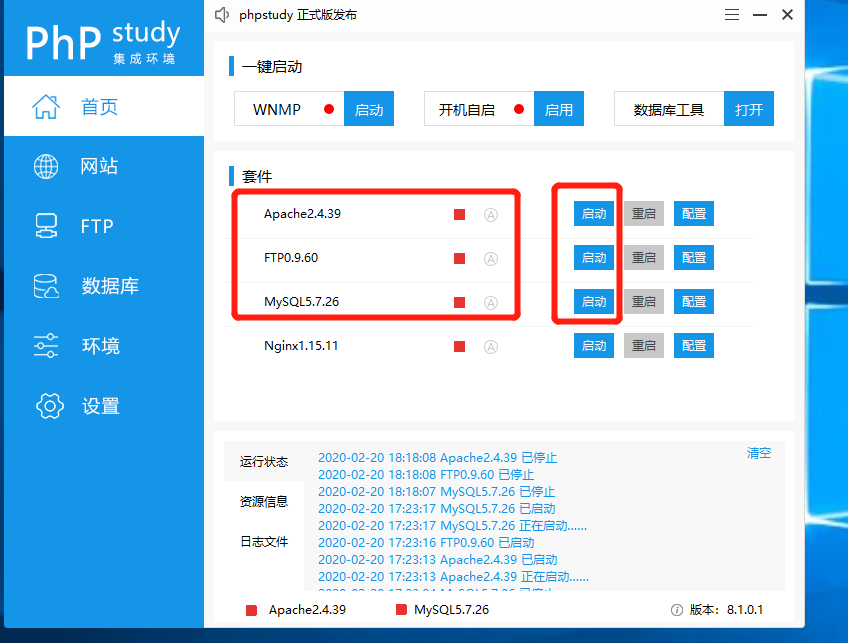This screenshot has width=848, height=643.
Task: Open FTP0.9.60 配置 settings
Action: (694, 257)
